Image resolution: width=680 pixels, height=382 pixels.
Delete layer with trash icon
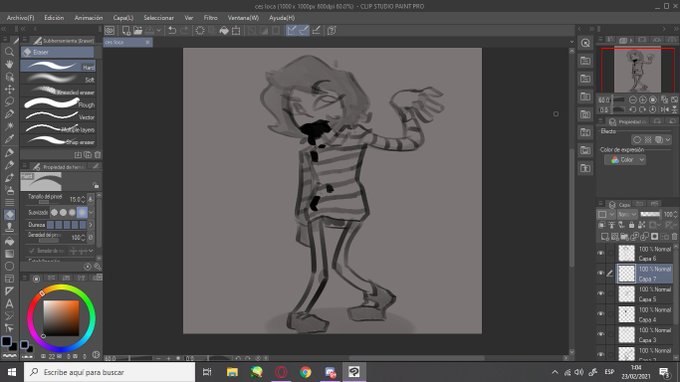674,237
